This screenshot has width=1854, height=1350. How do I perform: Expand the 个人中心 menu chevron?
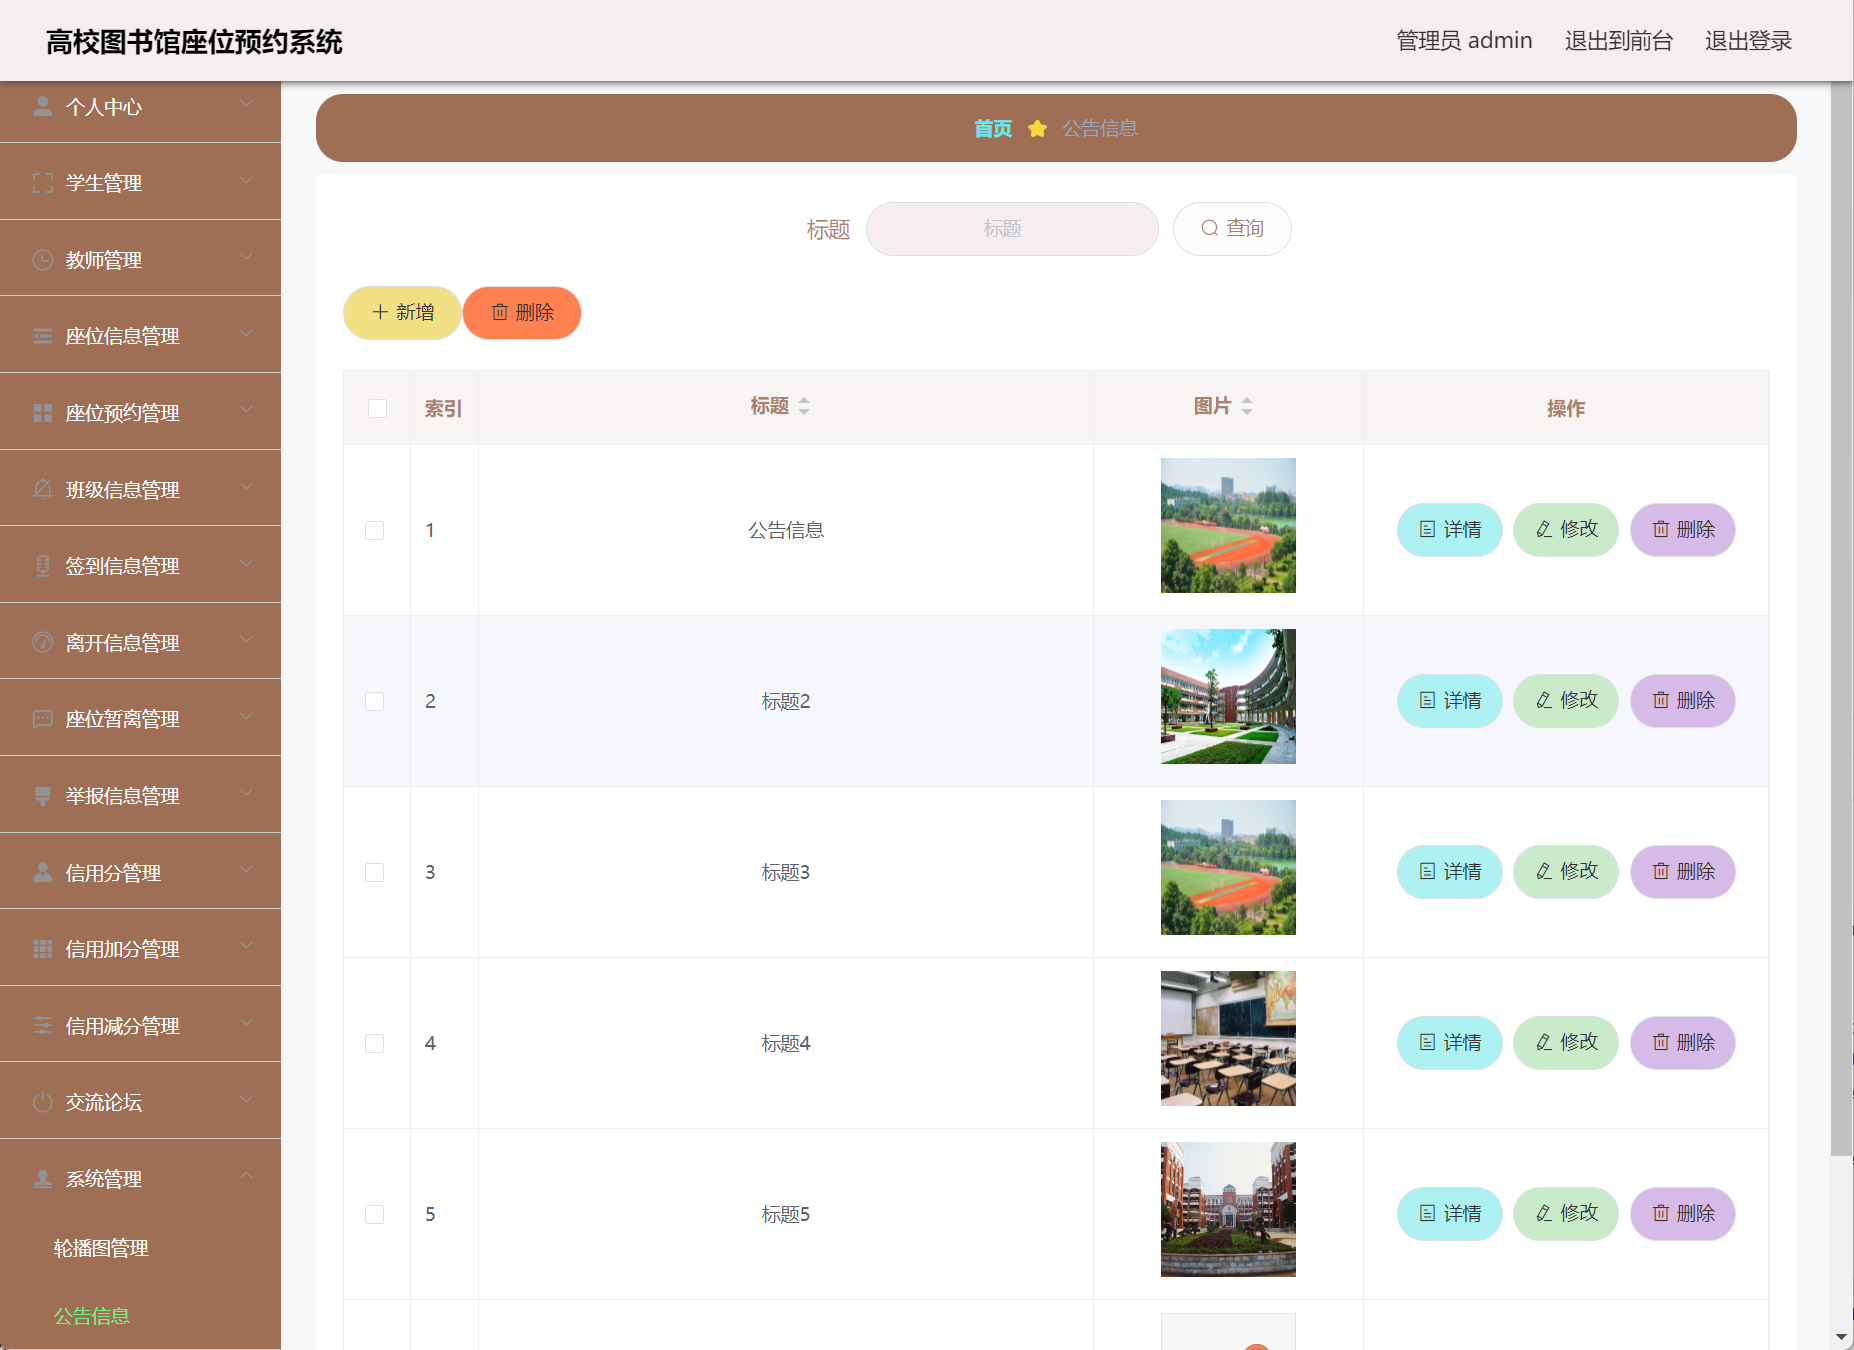pos(246,104)
